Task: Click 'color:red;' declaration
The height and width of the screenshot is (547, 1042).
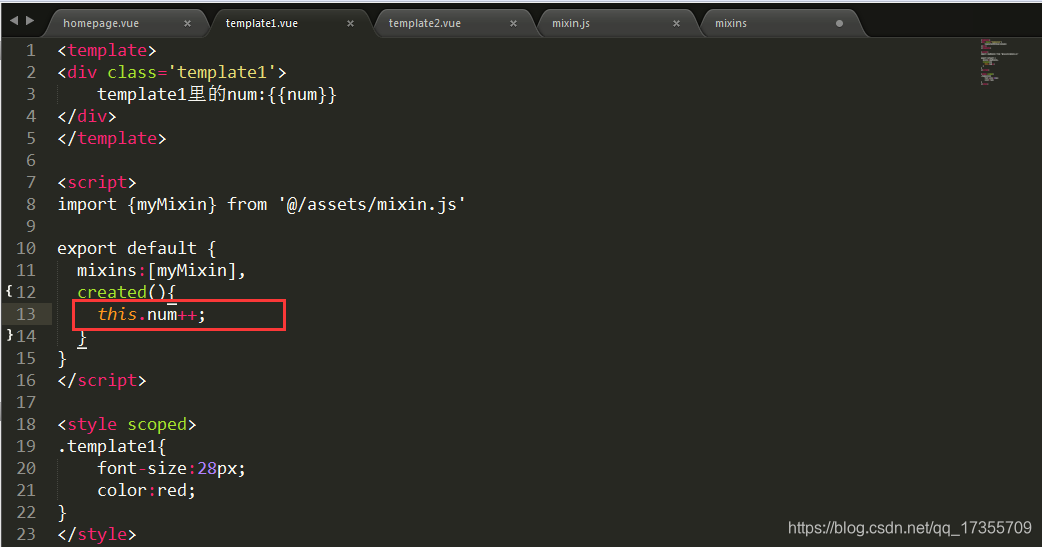Action: [x=147, y=490]
